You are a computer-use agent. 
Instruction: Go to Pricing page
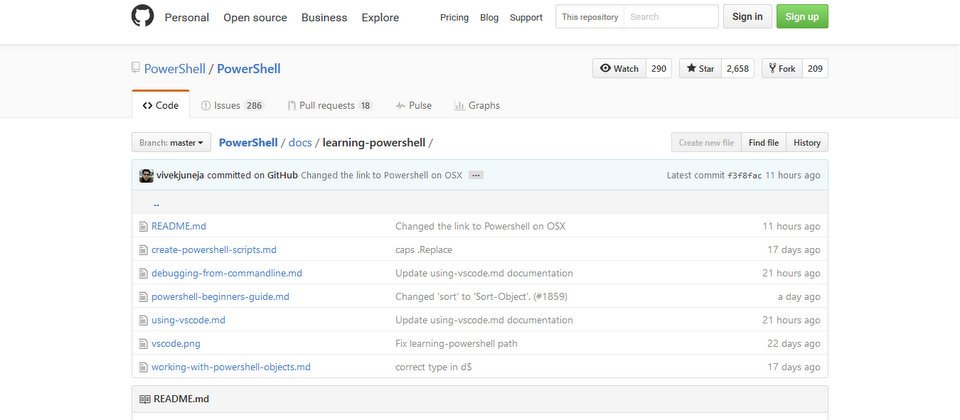tap(454, 18)
